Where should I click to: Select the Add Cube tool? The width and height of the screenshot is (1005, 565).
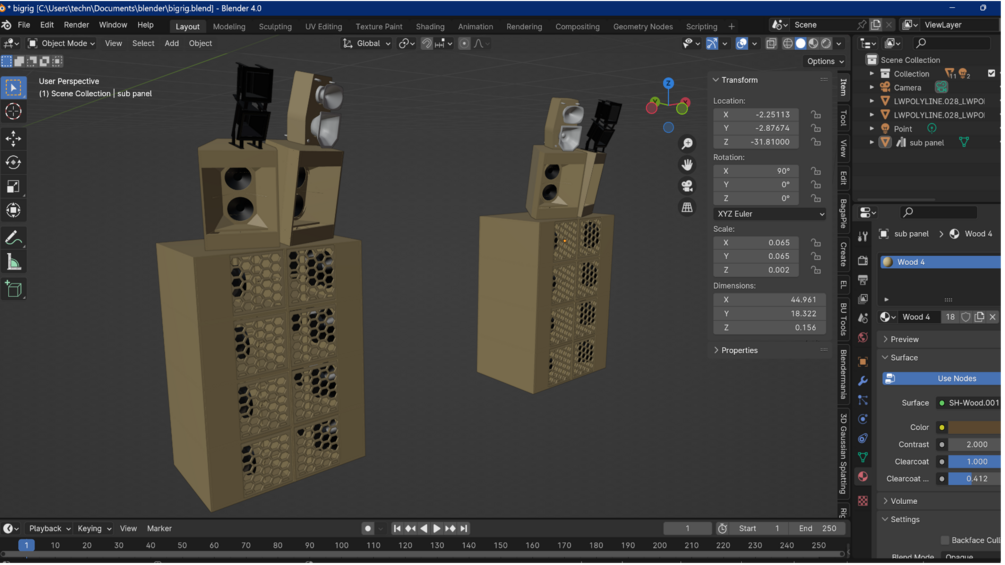pos(13,290)
